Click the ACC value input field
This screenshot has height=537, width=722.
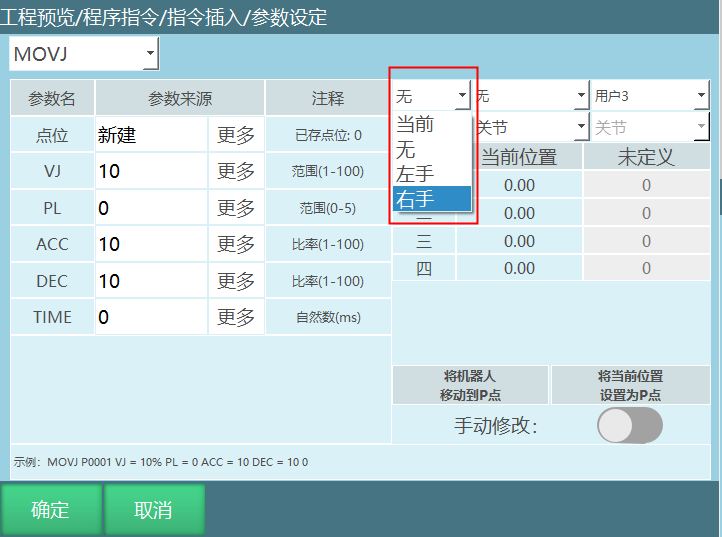(150, 244)
